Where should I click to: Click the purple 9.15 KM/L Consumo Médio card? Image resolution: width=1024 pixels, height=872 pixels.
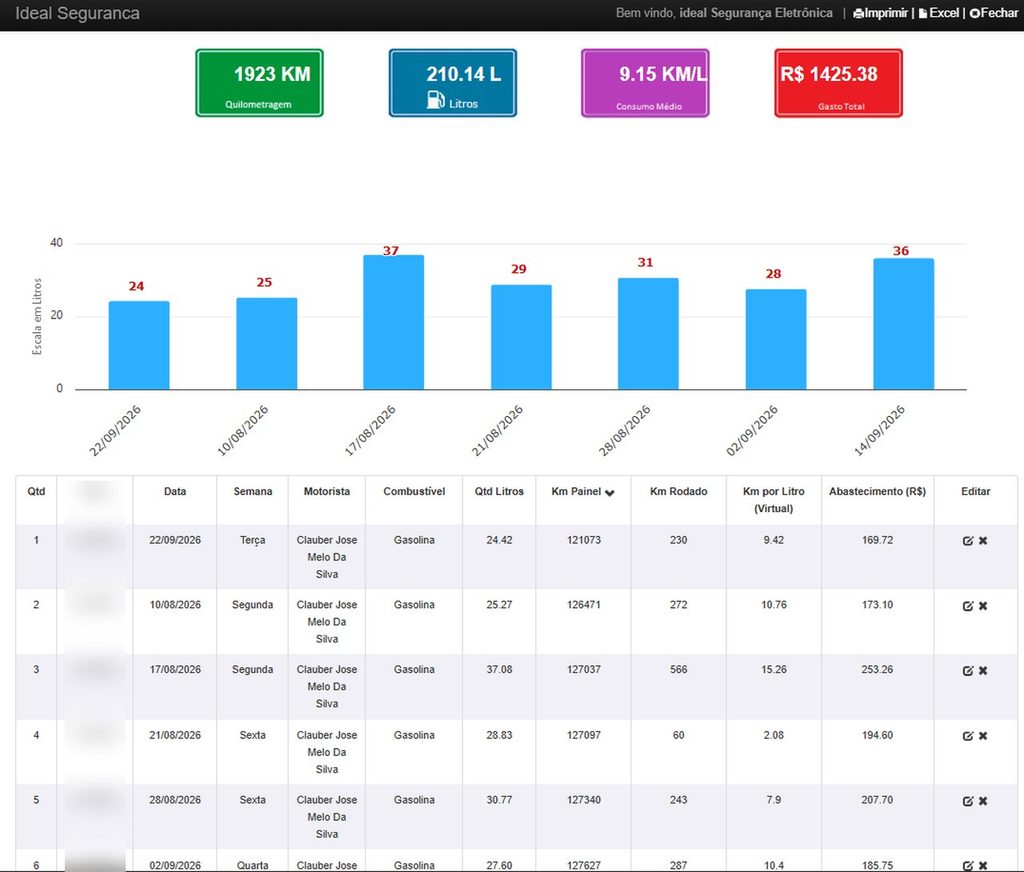tap(645, 83)
